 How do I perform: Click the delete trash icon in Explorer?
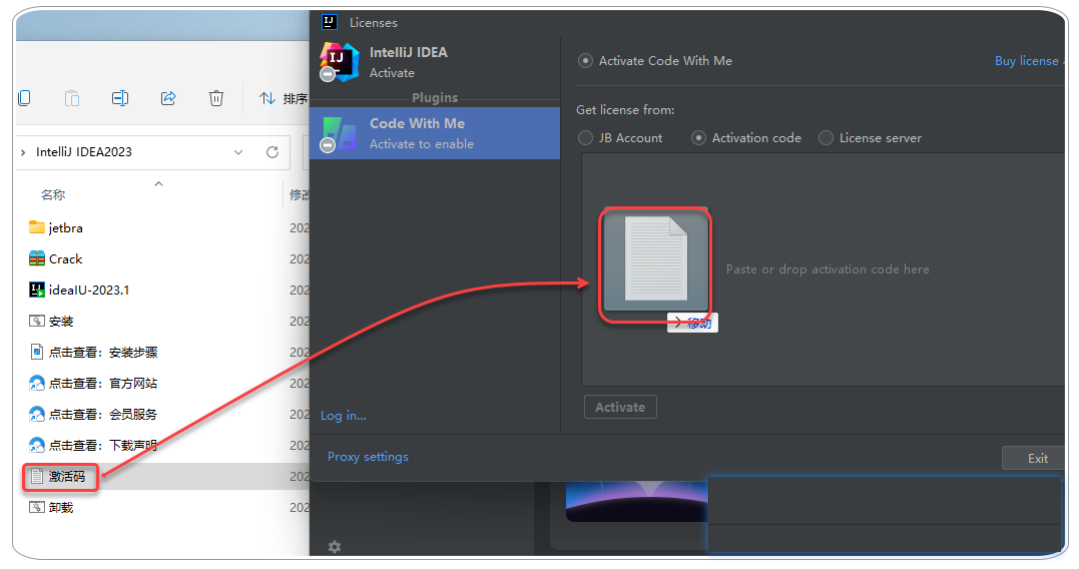216,98
